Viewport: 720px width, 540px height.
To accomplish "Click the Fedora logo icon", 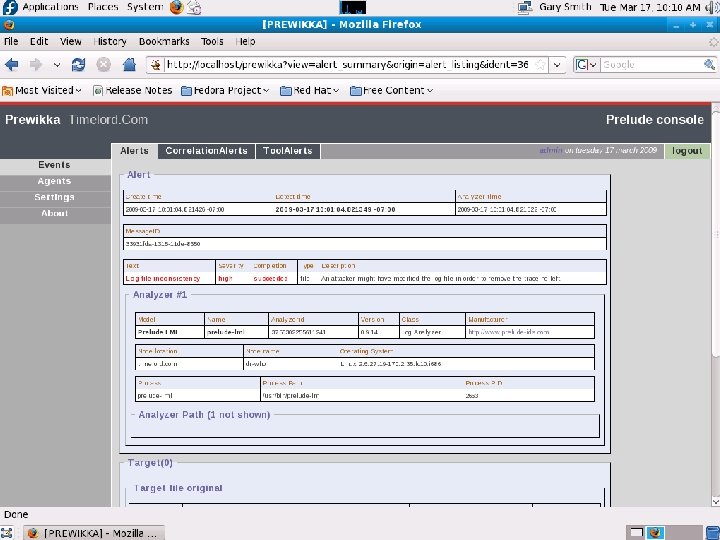I will pyautogui.click(x=10, y=7).
